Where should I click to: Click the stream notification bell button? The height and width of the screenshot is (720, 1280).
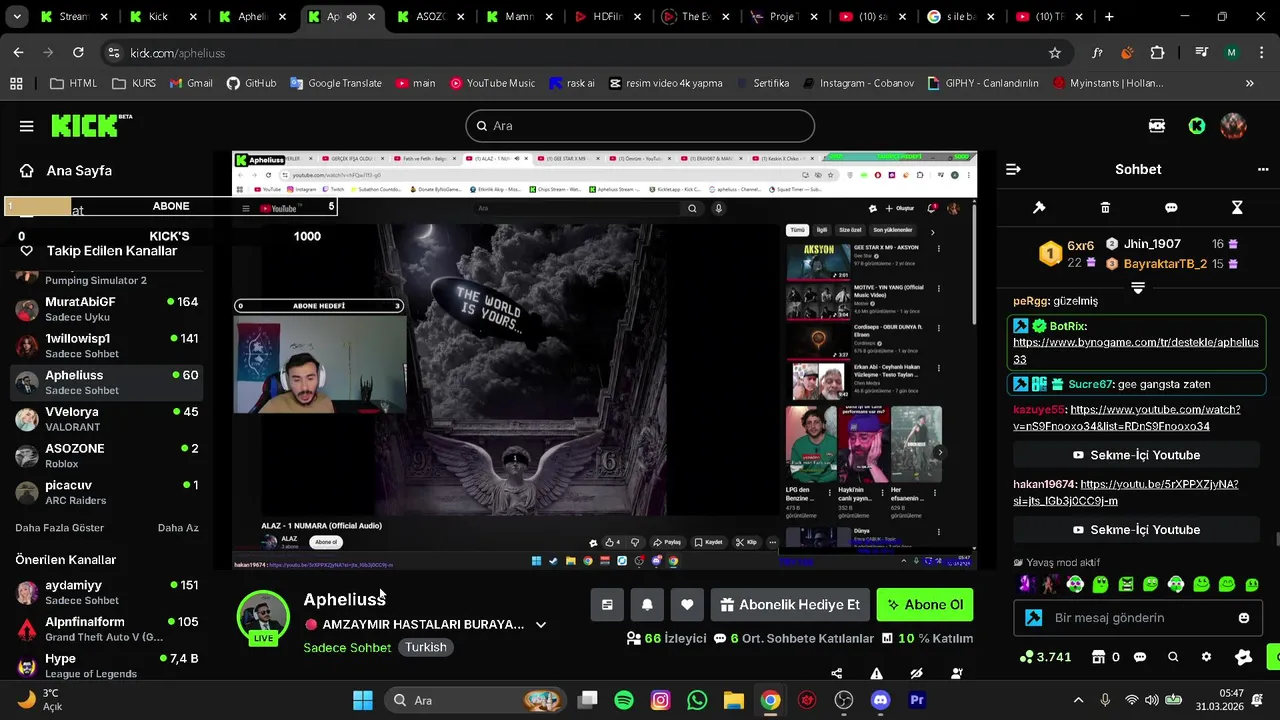647,605
